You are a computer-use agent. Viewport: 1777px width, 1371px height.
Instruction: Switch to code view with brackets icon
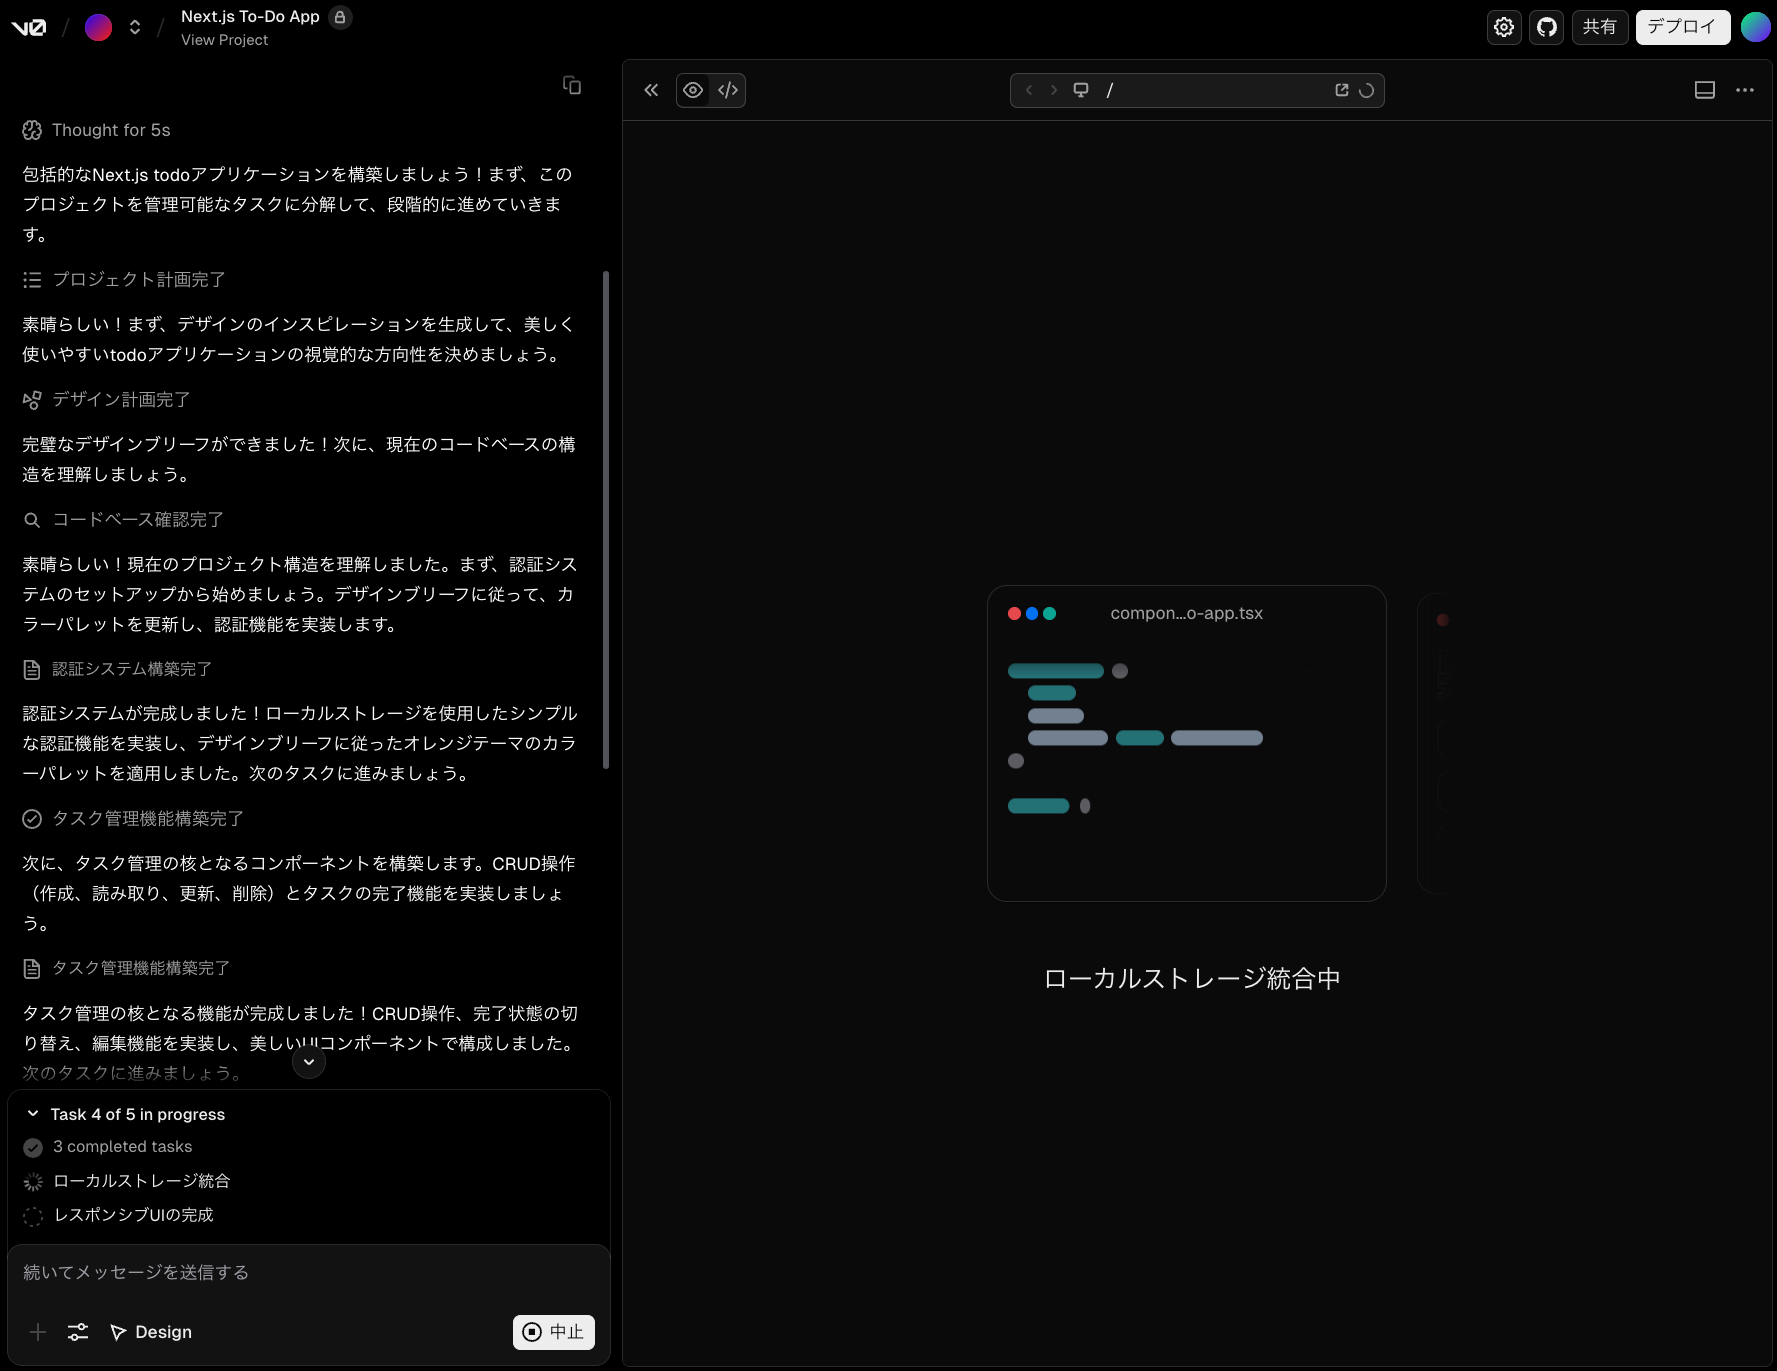pyautogui.click(x=728, y=90)
